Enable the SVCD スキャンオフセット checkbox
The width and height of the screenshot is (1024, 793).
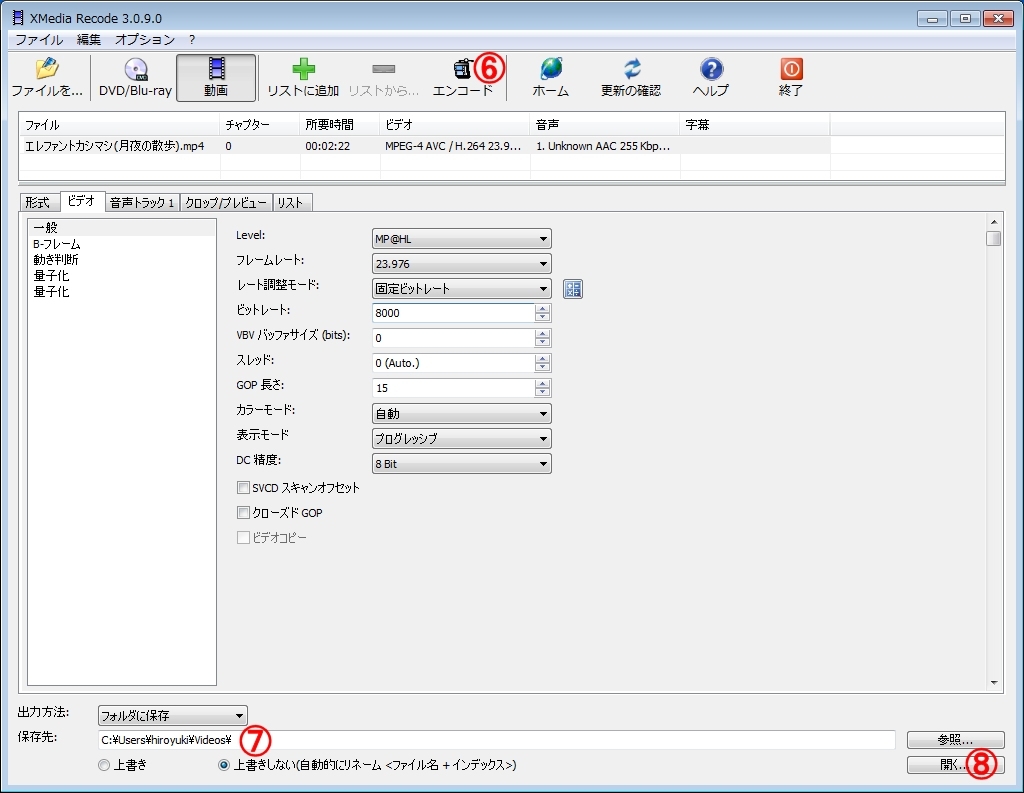[243, 488]
